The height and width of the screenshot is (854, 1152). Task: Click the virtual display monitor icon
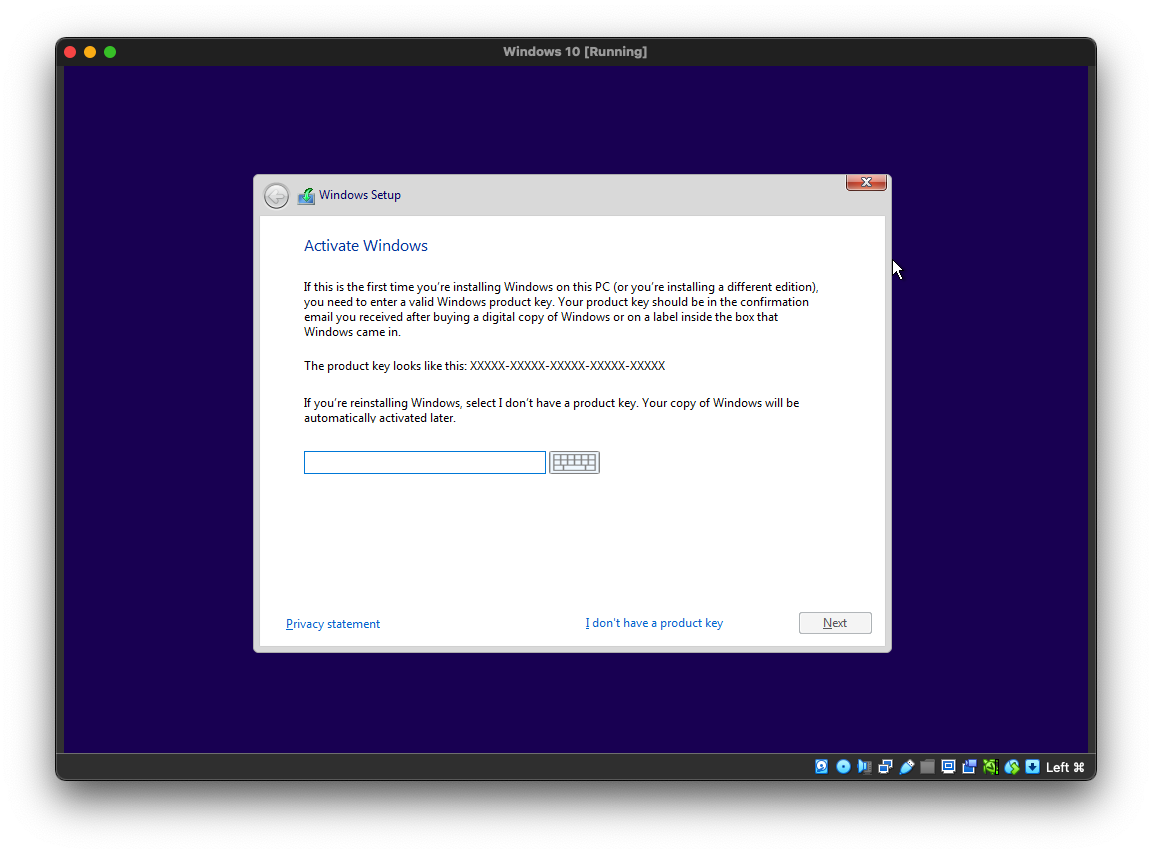[948, 767]
